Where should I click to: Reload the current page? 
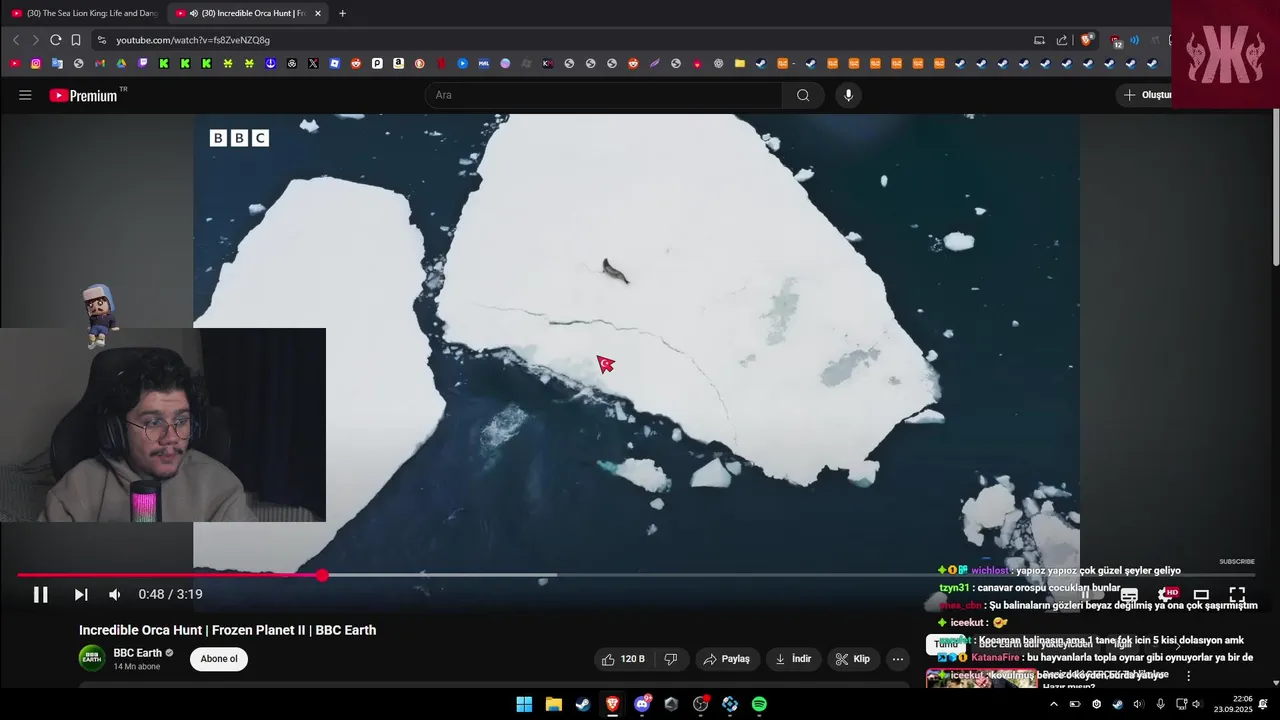(55, 40)
